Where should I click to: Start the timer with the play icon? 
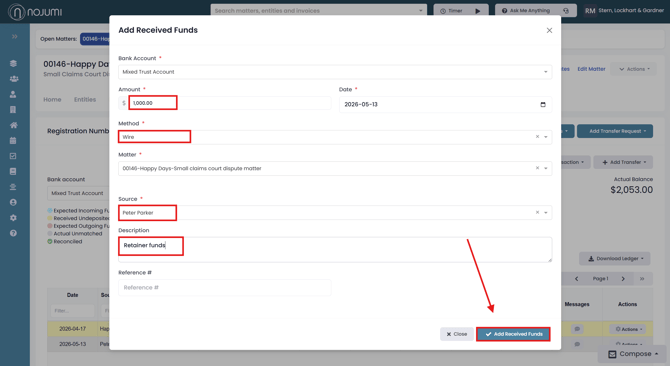478,11
